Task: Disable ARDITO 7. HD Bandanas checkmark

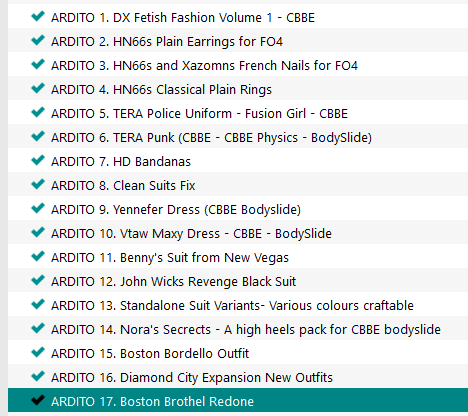Action: (x=38, y=160)
